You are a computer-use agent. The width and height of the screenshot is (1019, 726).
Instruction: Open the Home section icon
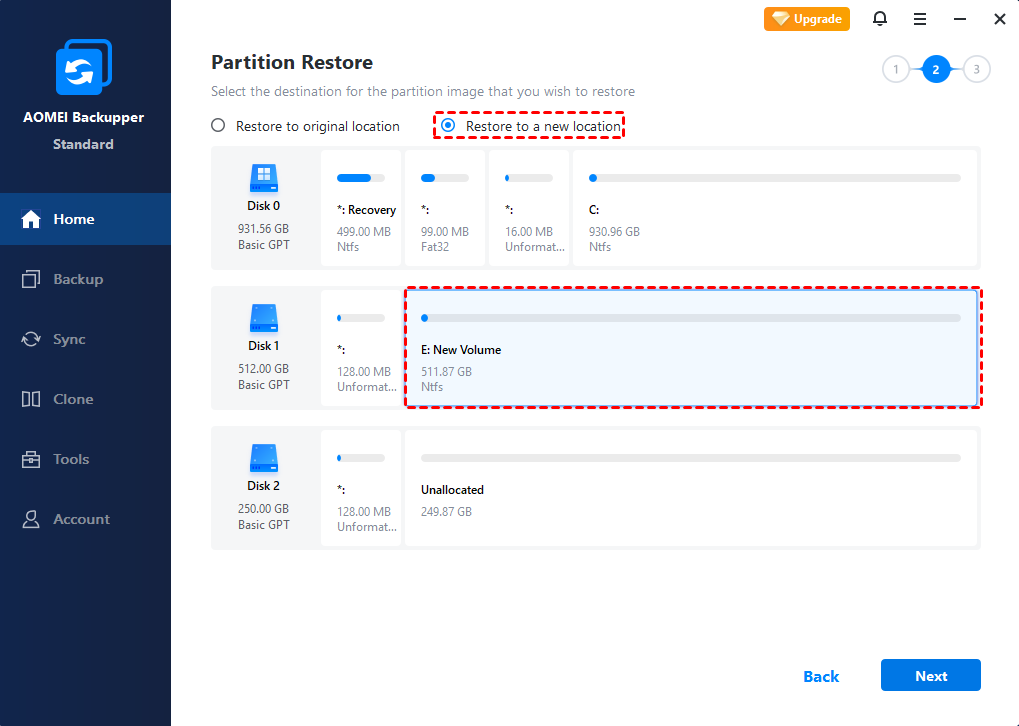pyautogui.click(x=31, y=219)
